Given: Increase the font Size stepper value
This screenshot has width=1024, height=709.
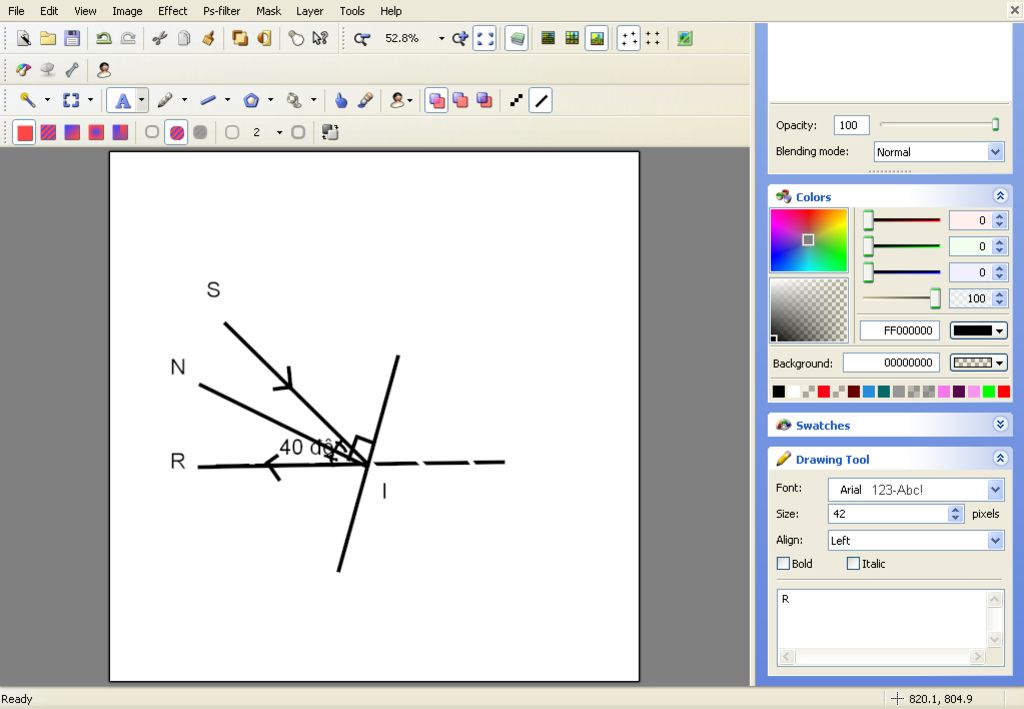Looking at the screenshot, I should point(955,510).
